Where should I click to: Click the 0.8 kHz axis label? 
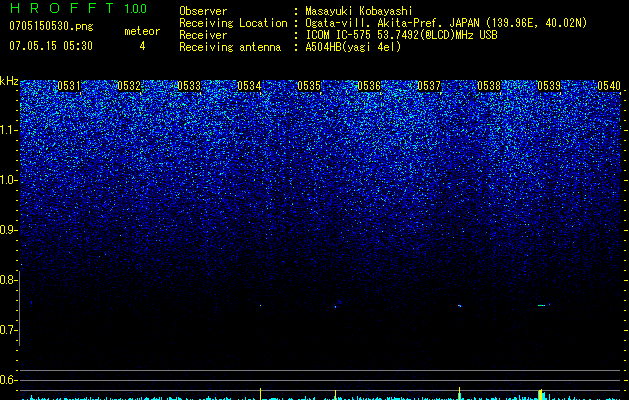(x=7, y=280)
